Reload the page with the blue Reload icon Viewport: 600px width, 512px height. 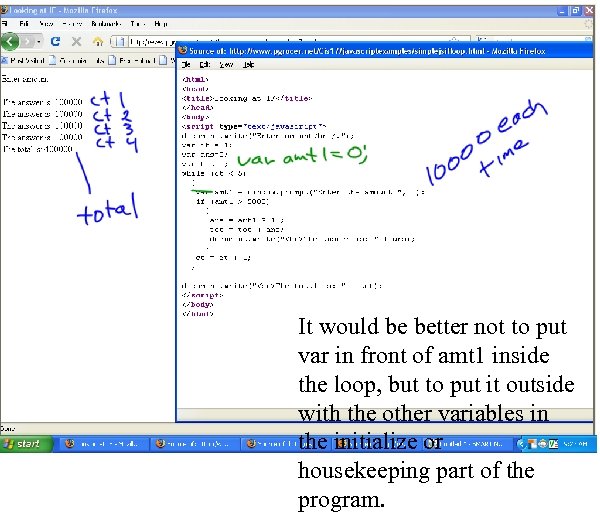(x=56, y=41)
